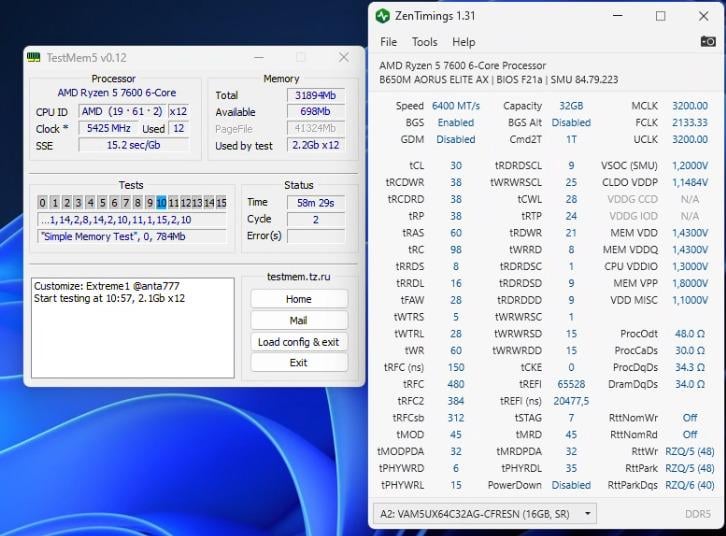Screen dimensions: 726x536
Task: Open the Help menu in ZenTimings
Action: point(463,42)
